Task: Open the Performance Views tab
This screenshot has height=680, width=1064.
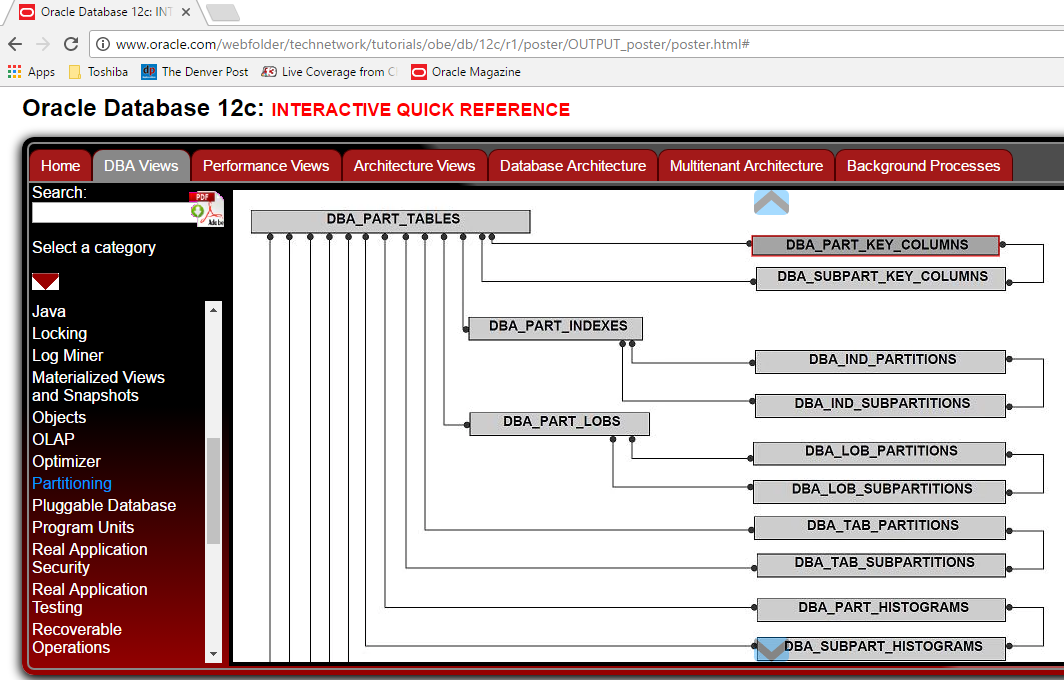Action: click(266, 166)
